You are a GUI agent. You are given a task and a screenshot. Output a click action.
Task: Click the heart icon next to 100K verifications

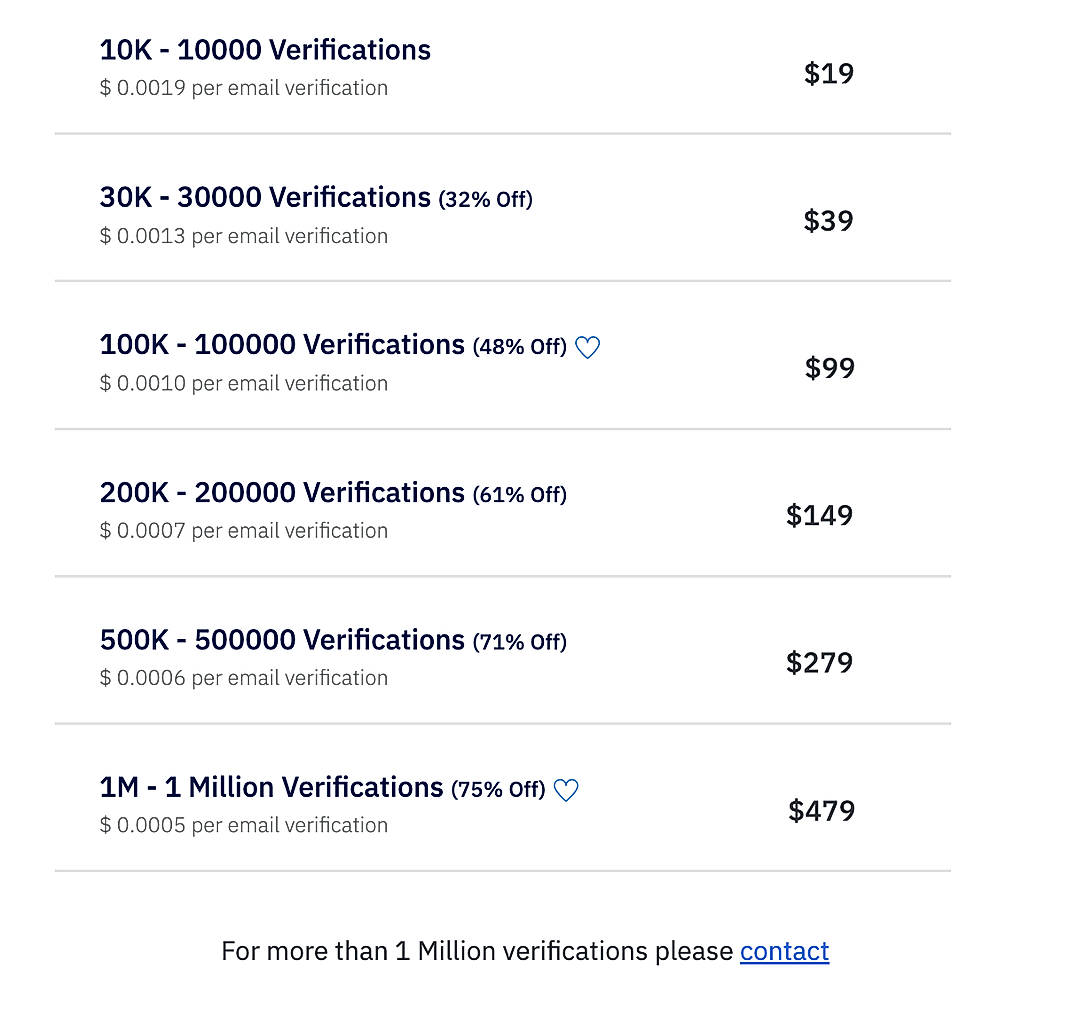coord(587,347)
